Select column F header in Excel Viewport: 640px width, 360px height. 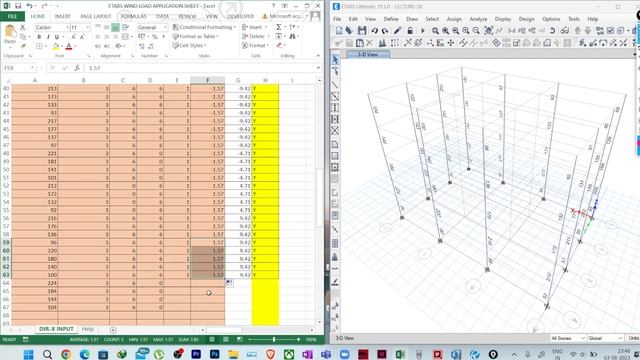[207, 80]
